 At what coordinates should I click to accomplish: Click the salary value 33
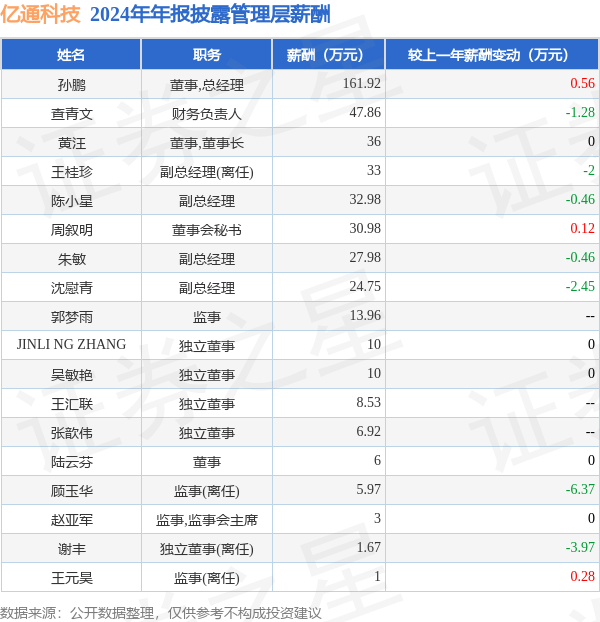[x=374, y=170]
